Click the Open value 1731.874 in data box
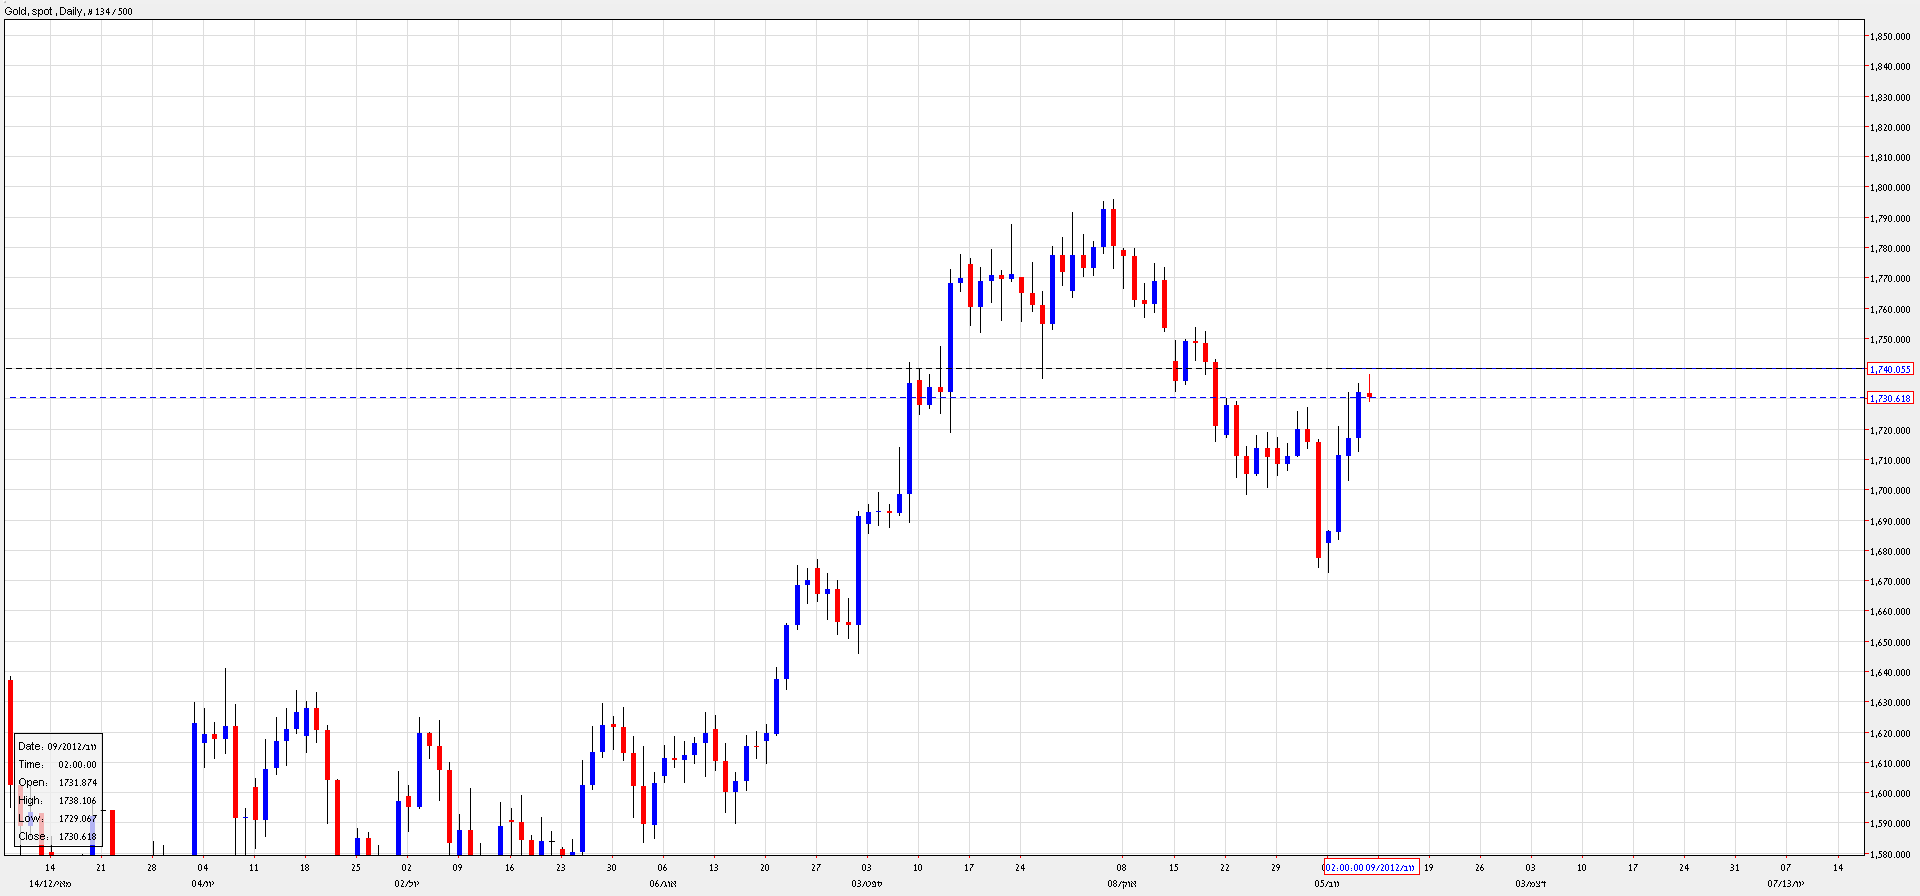This screenshot has width=1920, height=896. coord(77,782)
